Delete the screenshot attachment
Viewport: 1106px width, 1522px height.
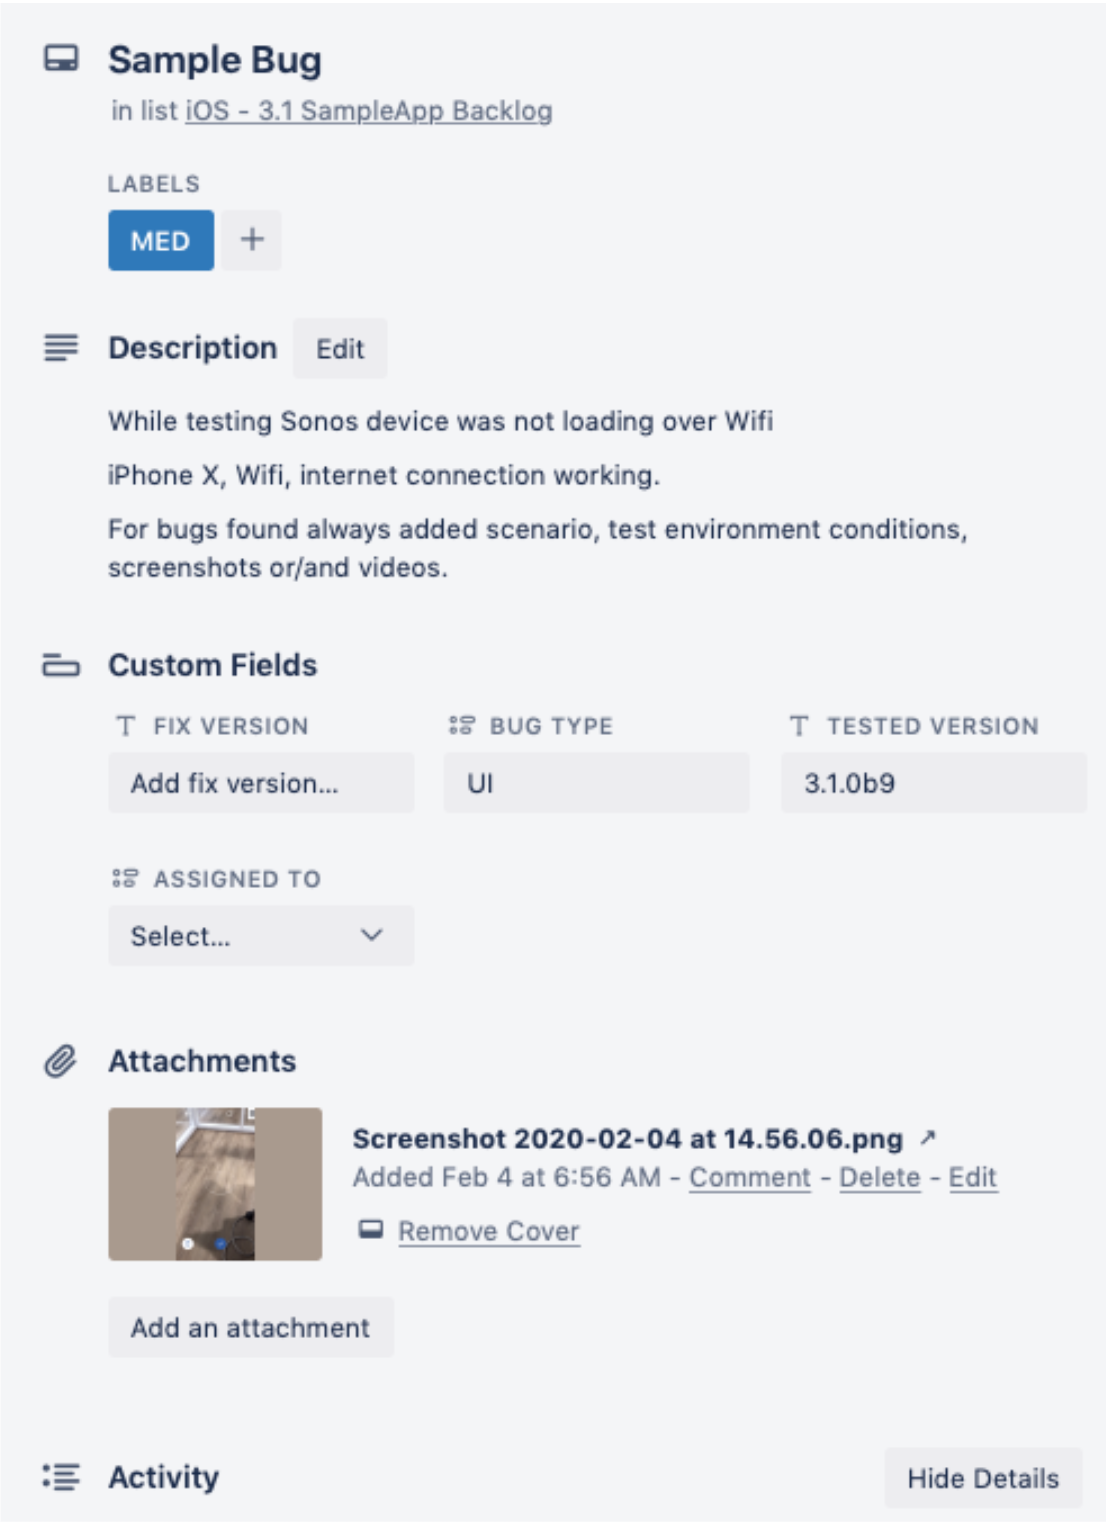[879, 1178]
